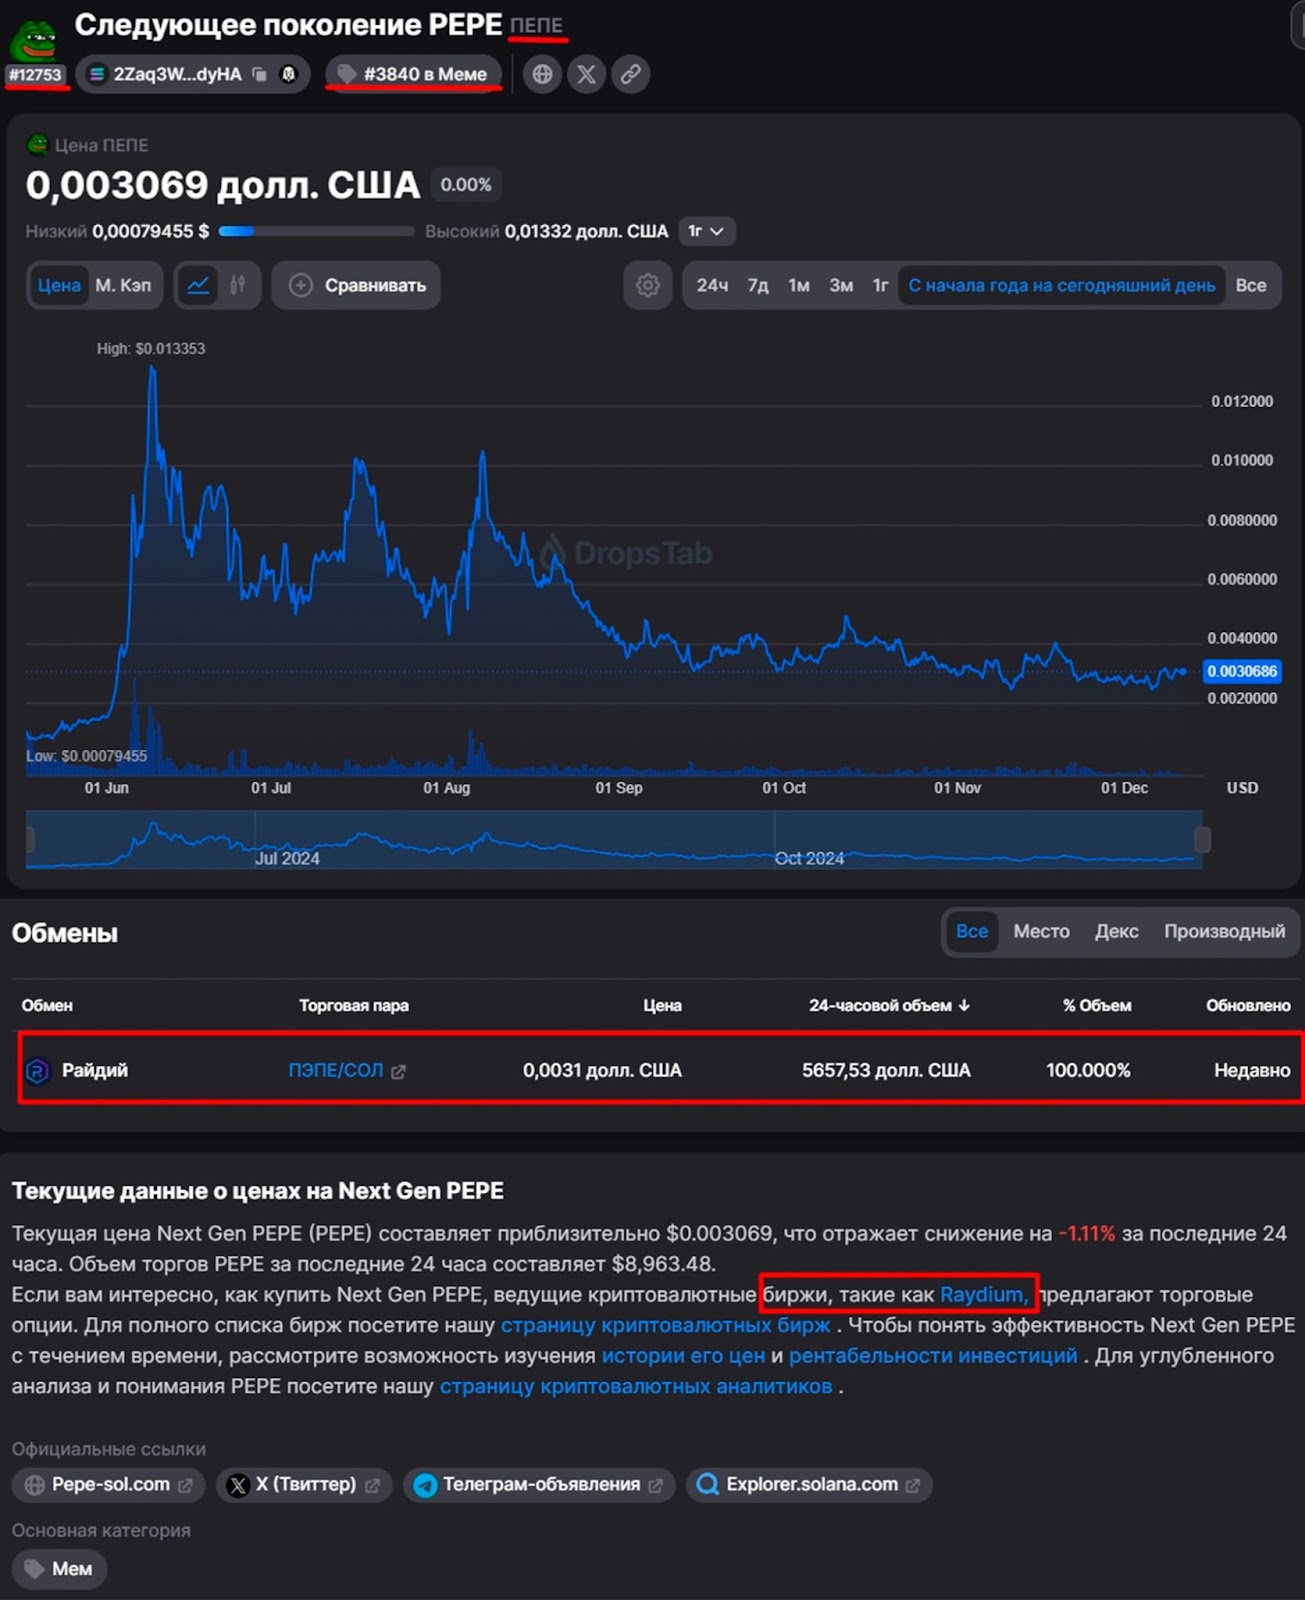The height and width of the screenshot is (1600, 1305).
Task: Select the 1м time range
Action: click(799, 285)
